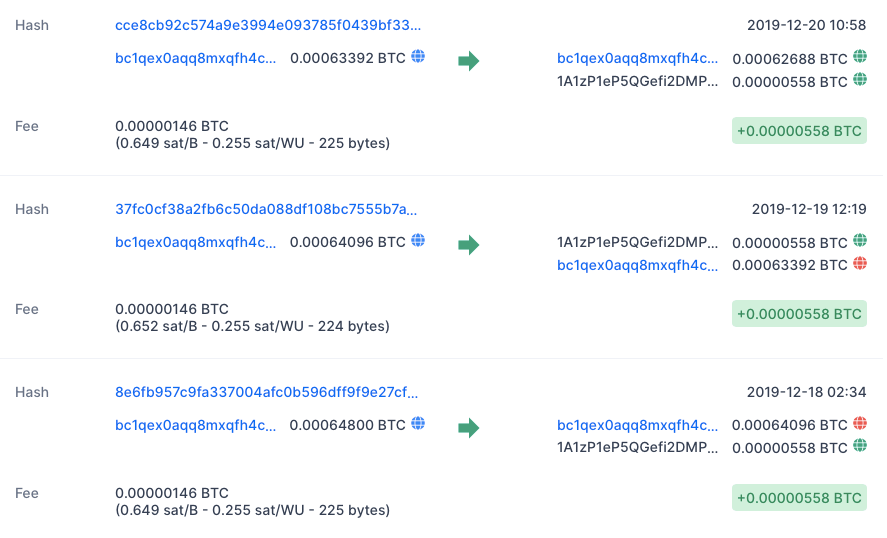Click +0.00000558 BTC badge in 2019-12-18 transaction
This screenshot has height=538, width=887.
point(798,497)
